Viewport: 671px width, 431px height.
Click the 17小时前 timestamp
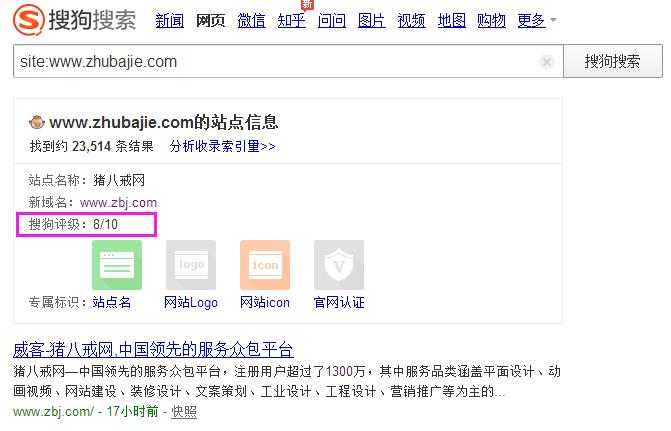coord(132,412)
